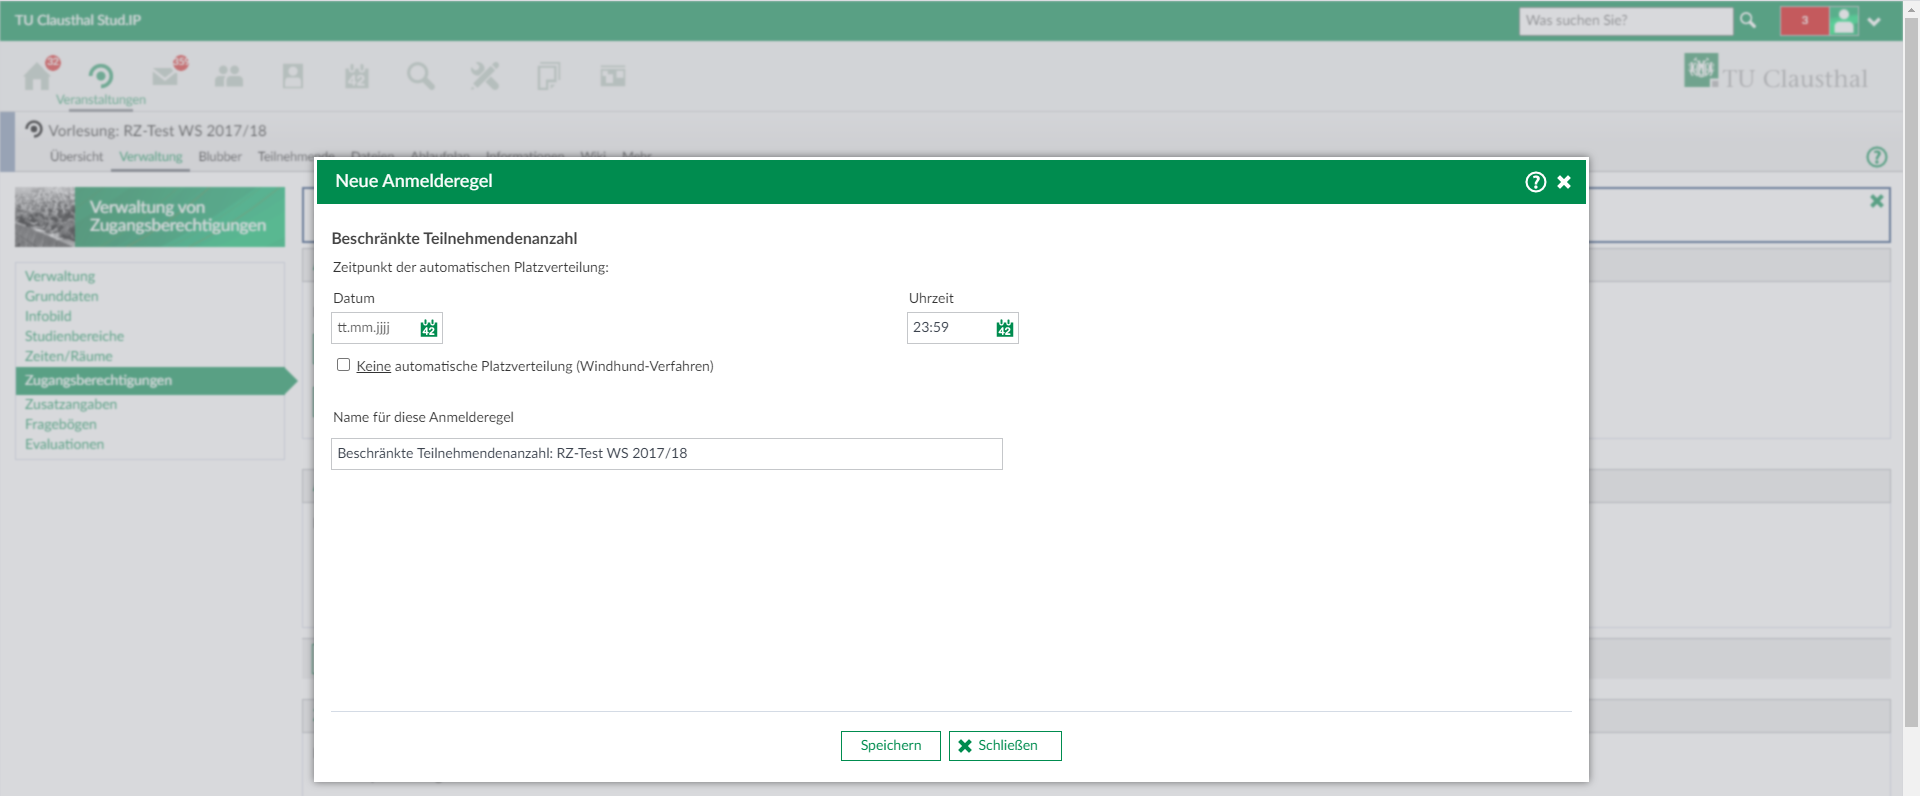The width and height of the screenshot is (1920, 796).
Task: Select Grunddaten in the sidebar
Action: (x=62, y=296)
